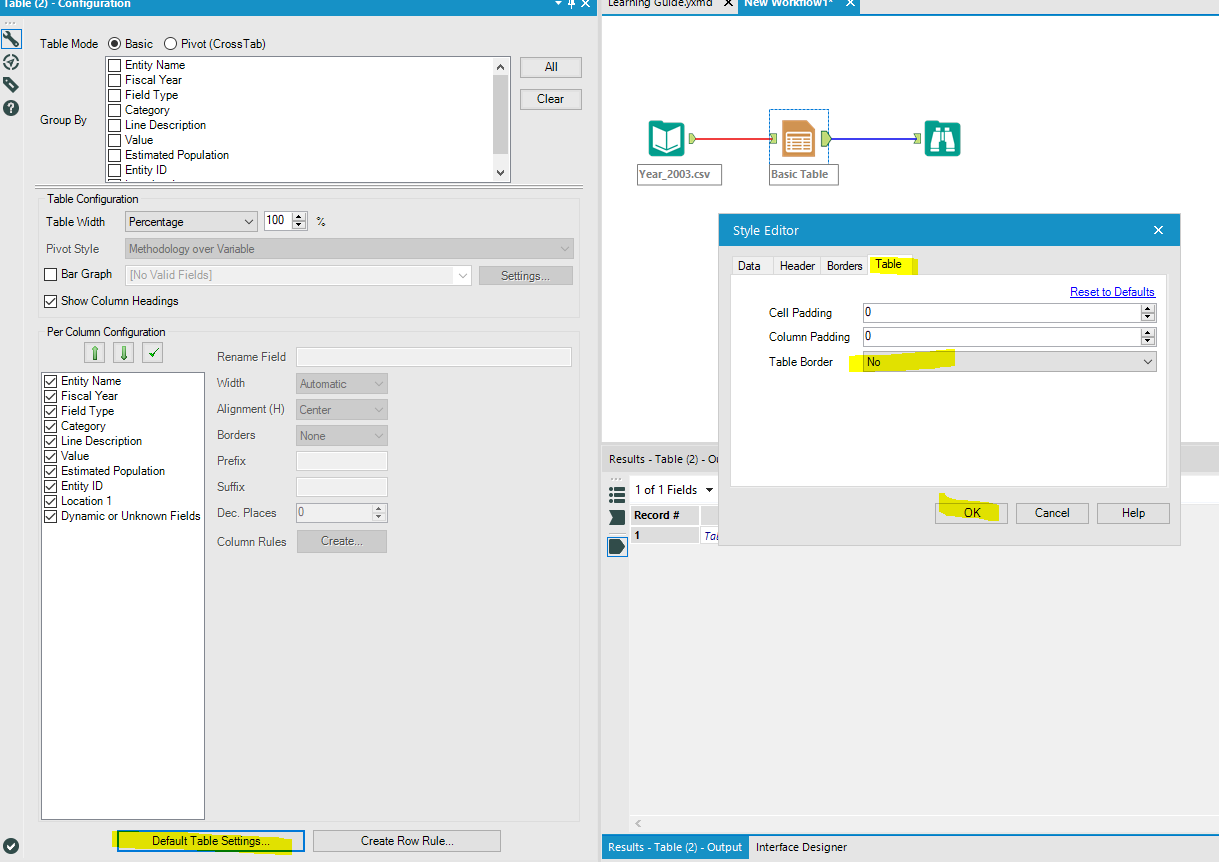Click the Reset to Defaults link
The width and height of the screenshot is (1219, 862).
1112,291
